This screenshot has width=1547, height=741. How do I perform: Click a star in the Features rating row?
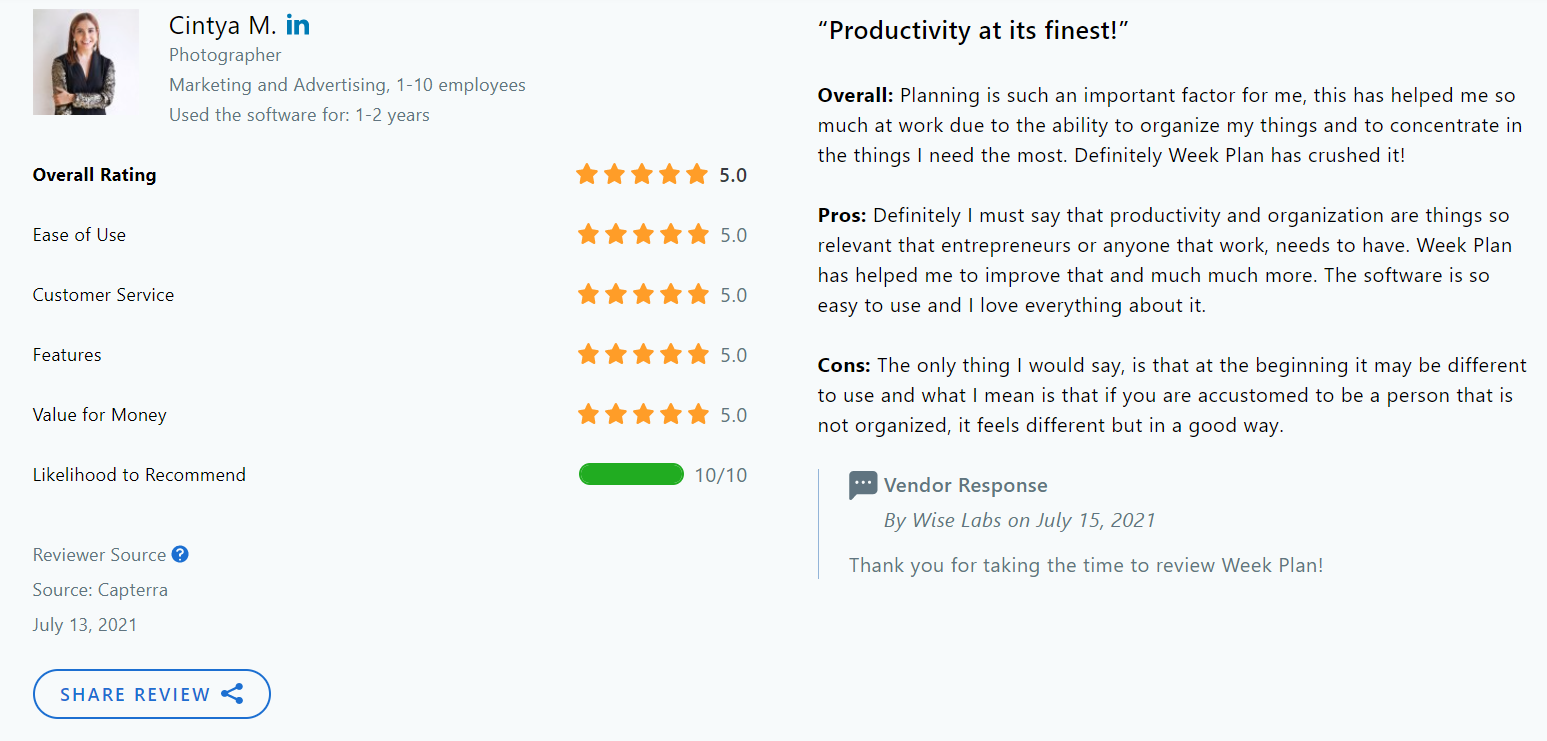coord(643,354)
